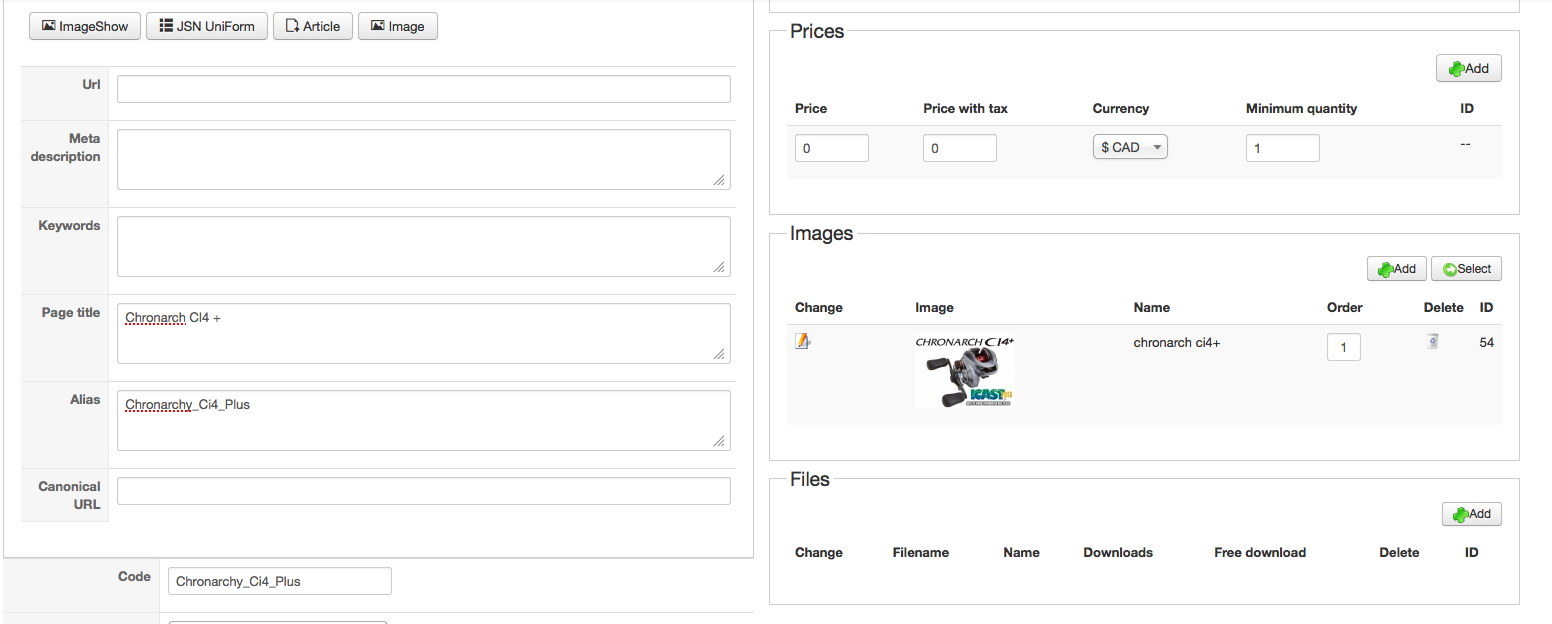Click Select button in Images section
The width and height of the screenshot is (1552, 624).
(x=1466, y=269)
